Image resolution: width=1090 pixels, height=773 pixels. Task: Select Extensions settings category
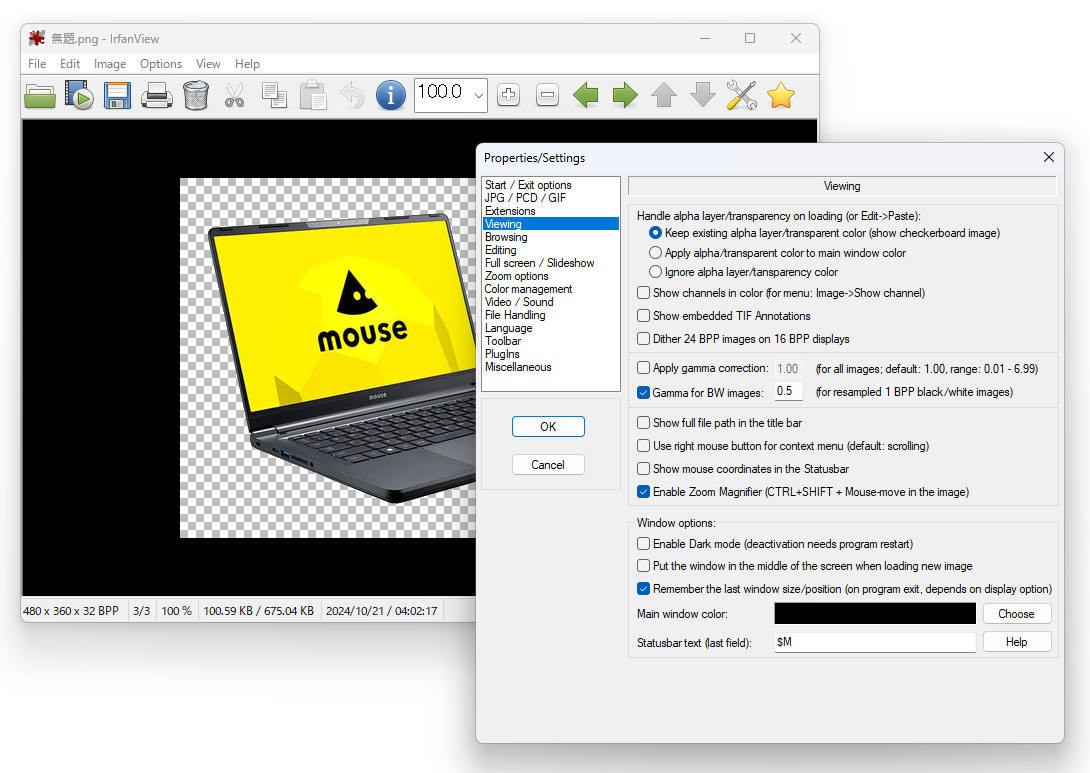click(510, 211)
